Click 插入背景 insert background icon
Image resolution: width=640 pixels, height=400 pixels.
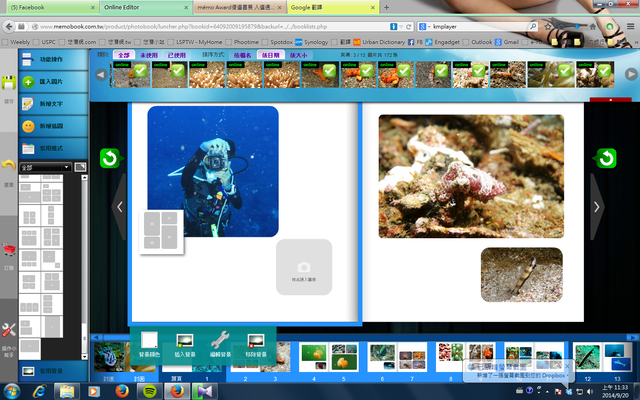(185, 344)
